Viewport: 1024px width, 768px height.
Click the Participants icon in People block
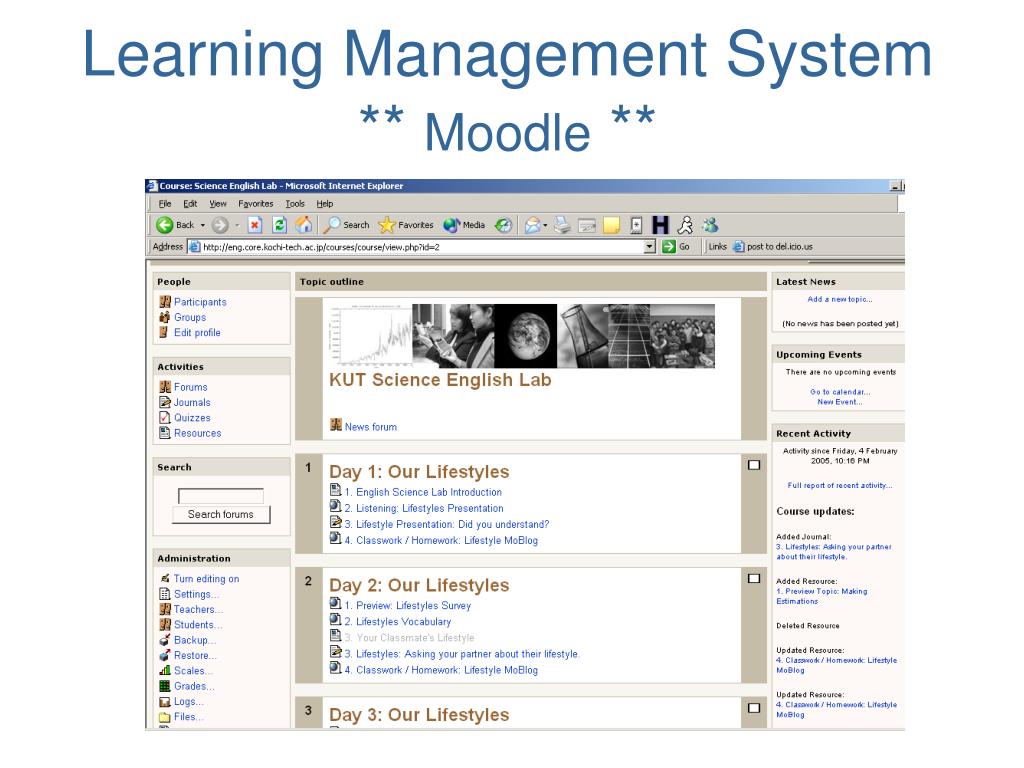click(165, 302)
